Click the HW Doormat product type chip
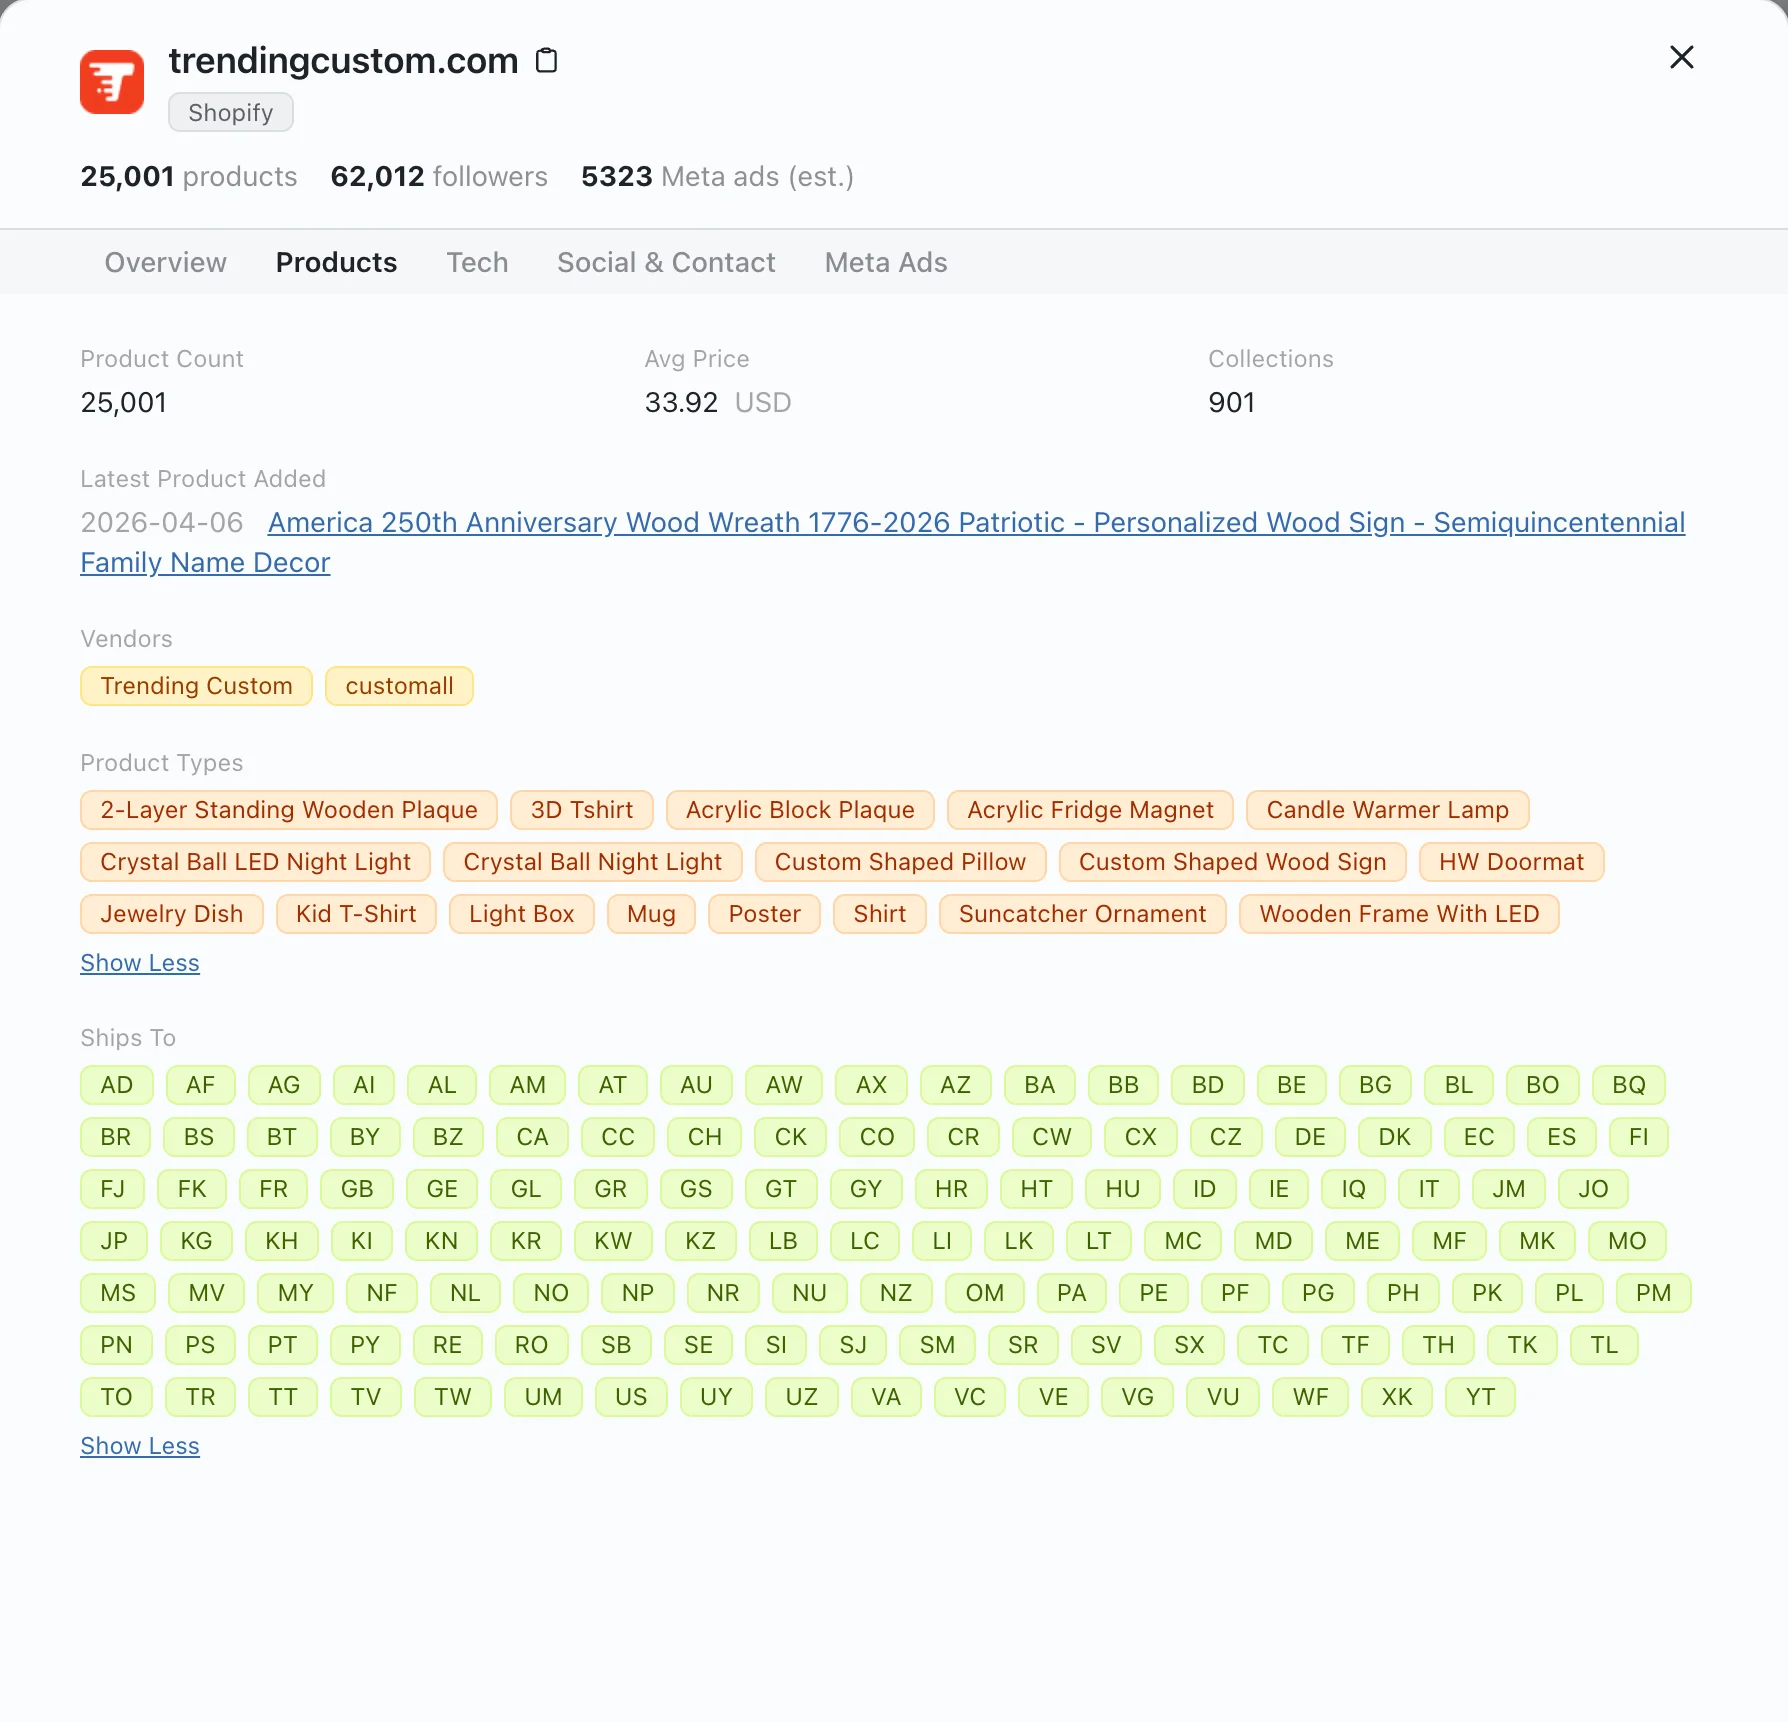The height and width of the screenshot is (1722, 1788). 1511,862
